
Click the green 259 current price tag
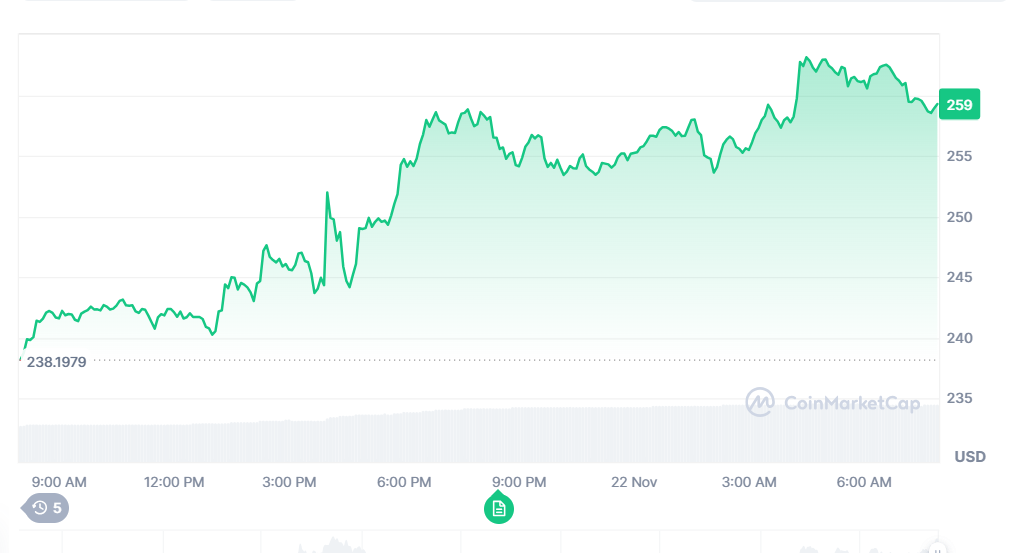pos(959,104)
